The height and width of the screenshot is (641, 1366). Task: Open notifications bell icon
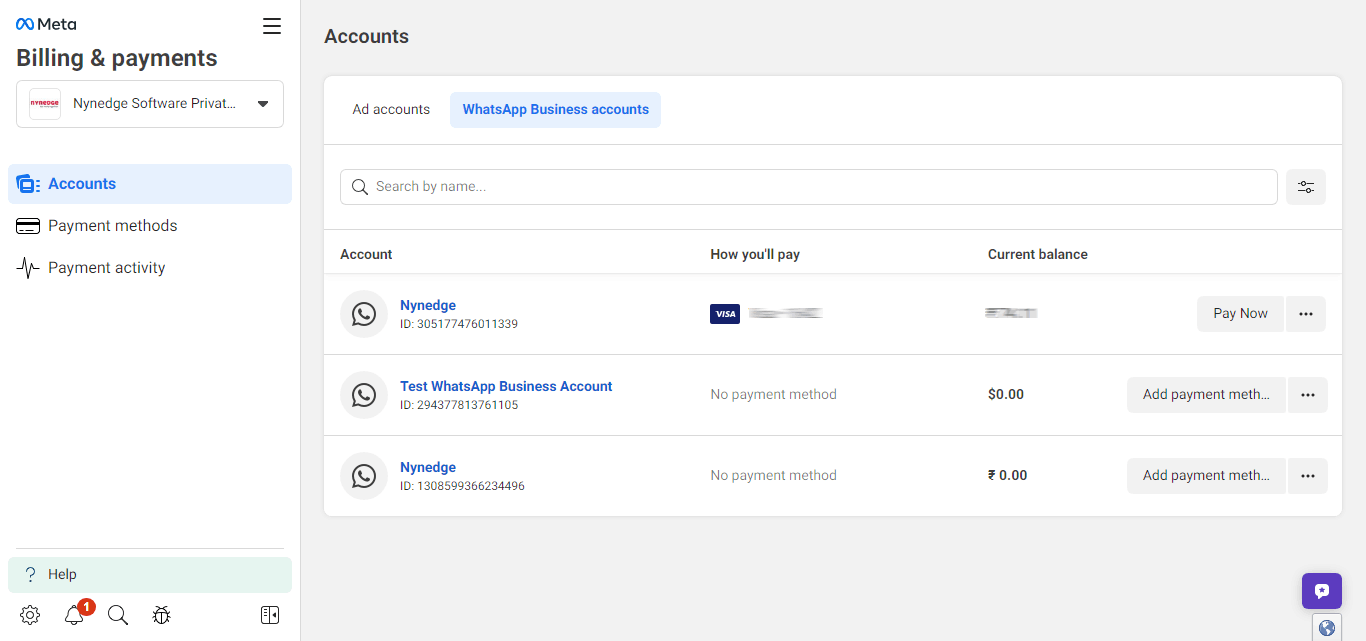tap(74, 615)
